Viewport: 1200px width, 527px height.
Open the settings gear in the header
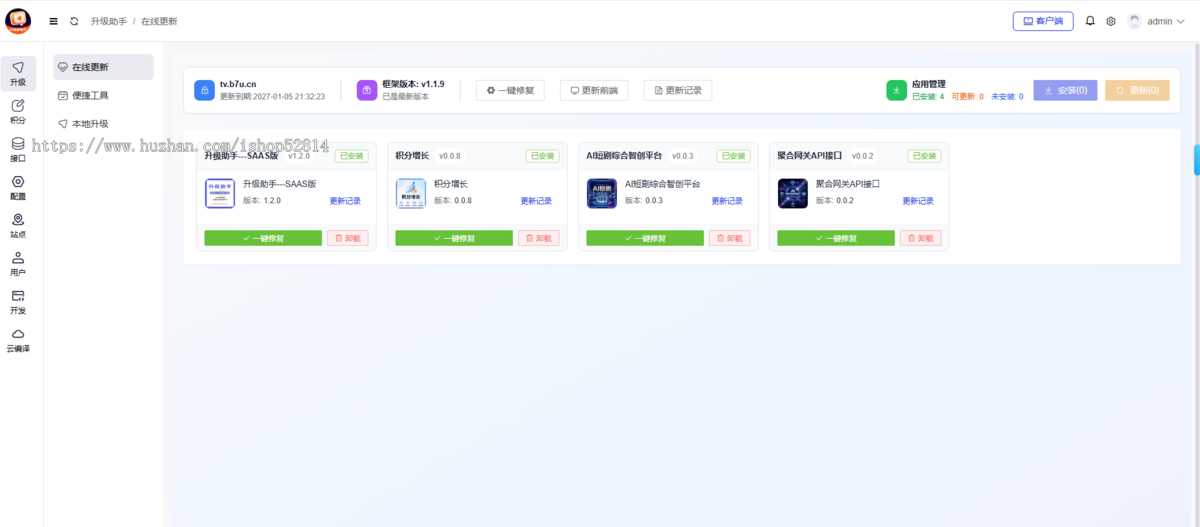click(x=1111, y=21)
